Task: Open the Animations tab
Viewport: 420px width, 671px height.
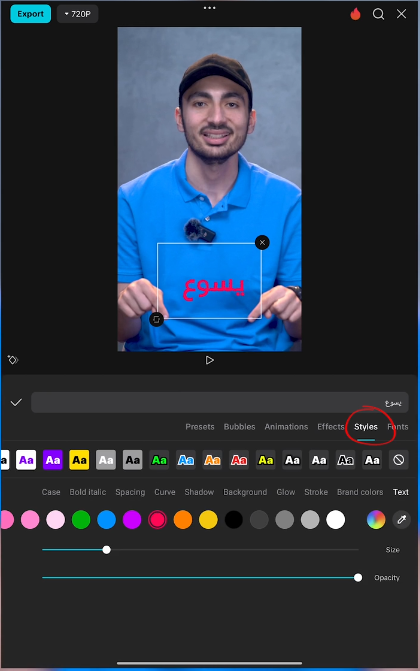Action: pyautogui.click(x=286, y=427)
